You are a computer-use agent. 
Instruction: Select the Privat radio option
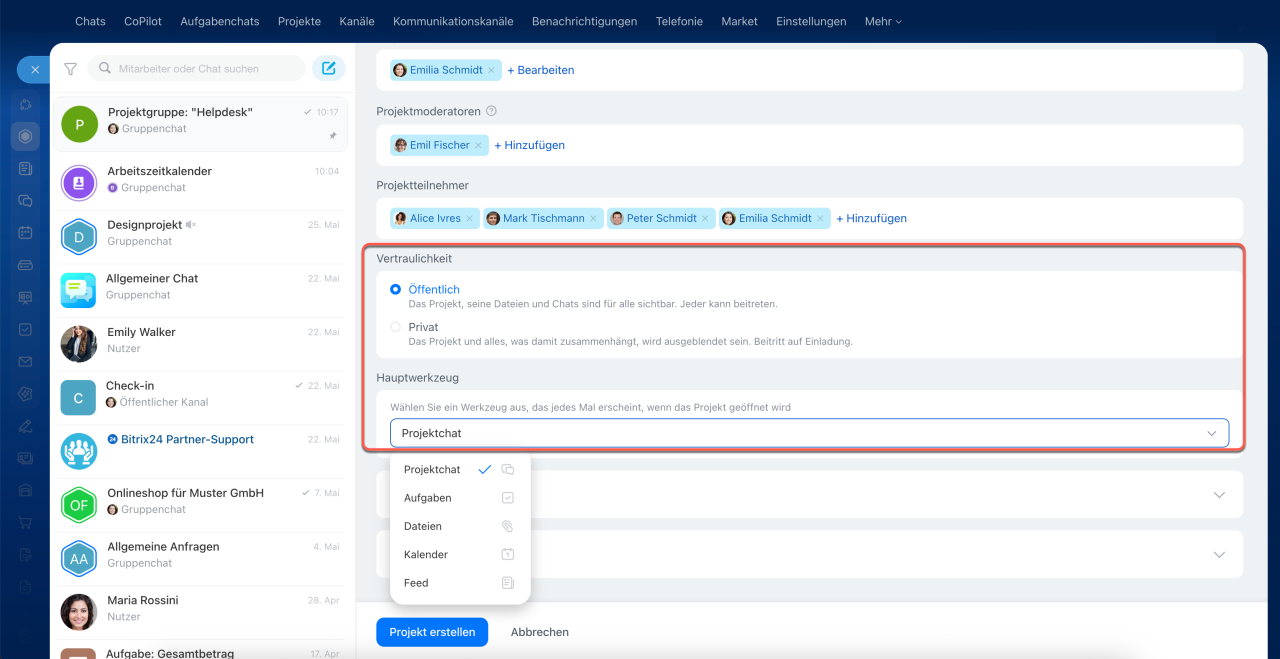396,327
